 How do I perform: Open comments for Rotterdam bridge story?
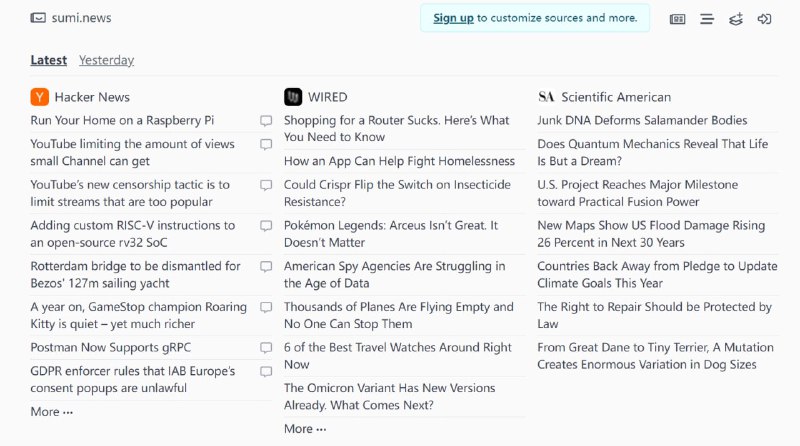[266, 267]
